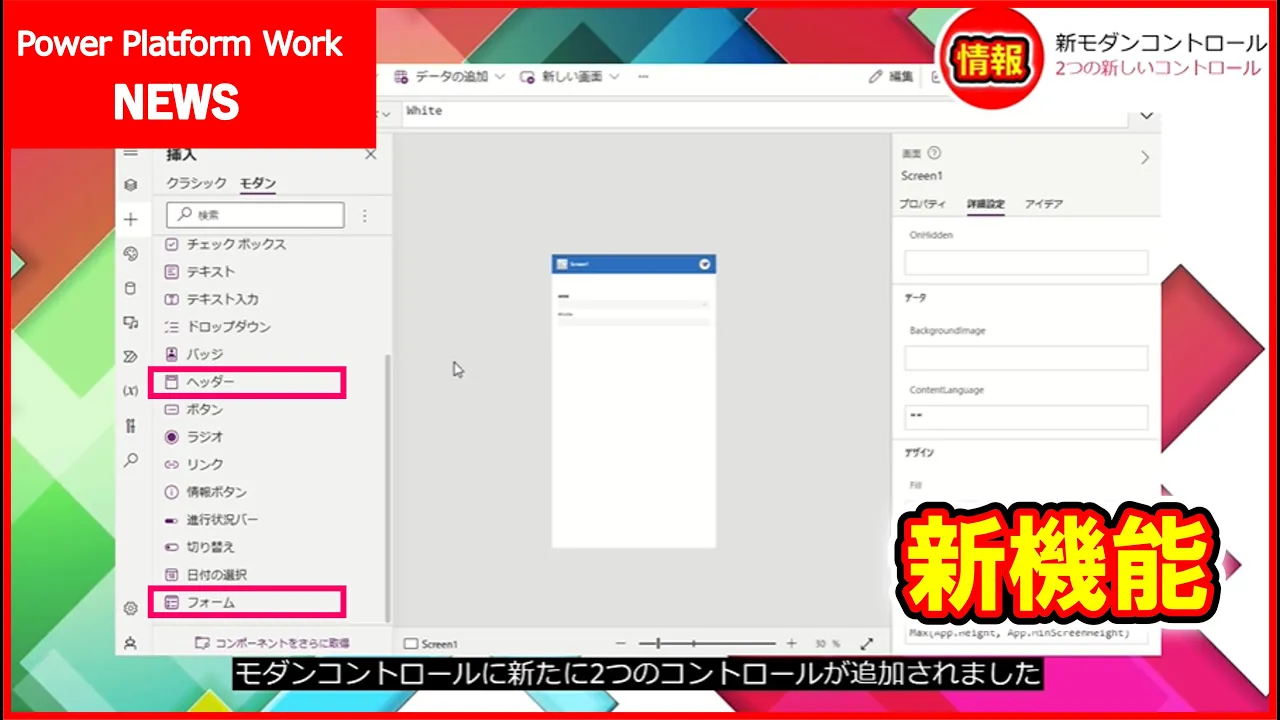Collapse the properties pane with chevron
The image size is (1280, 720).
pos(1145,157)
